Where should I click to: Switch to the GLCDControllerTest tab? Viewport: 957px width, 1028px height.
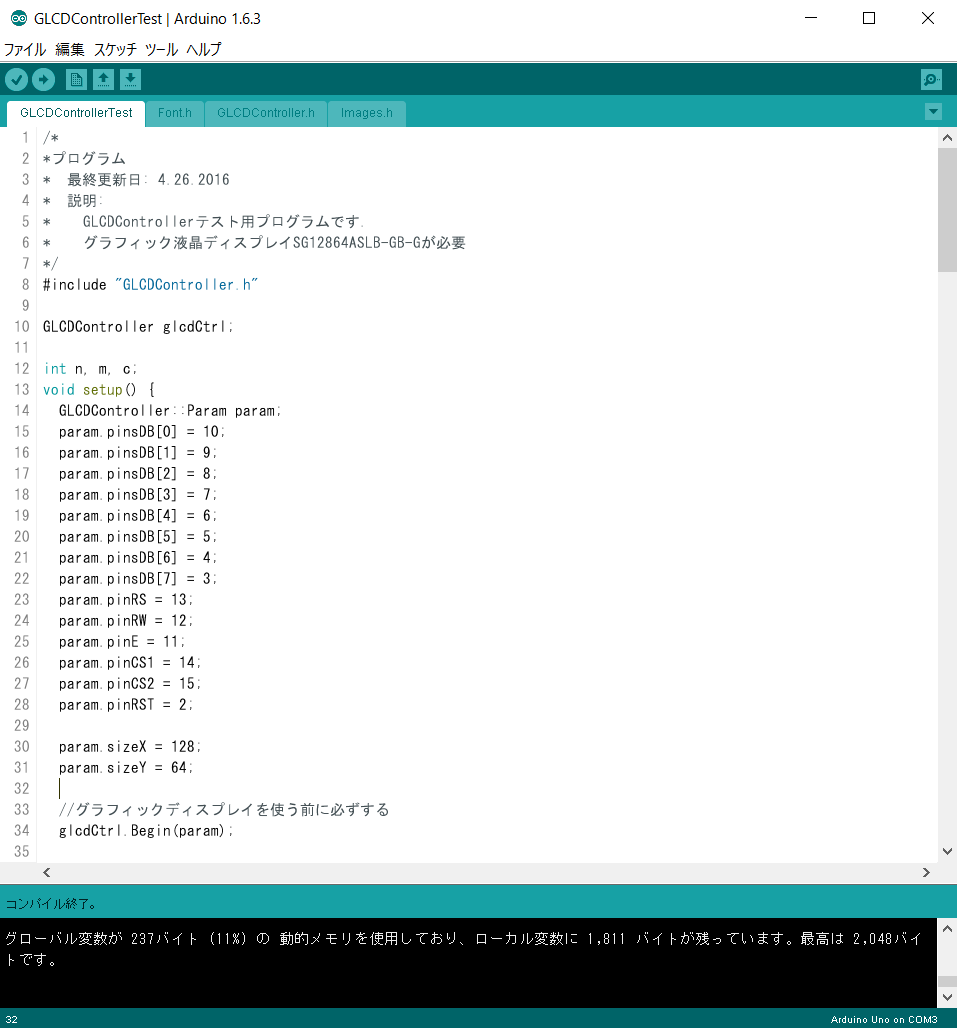76,113
